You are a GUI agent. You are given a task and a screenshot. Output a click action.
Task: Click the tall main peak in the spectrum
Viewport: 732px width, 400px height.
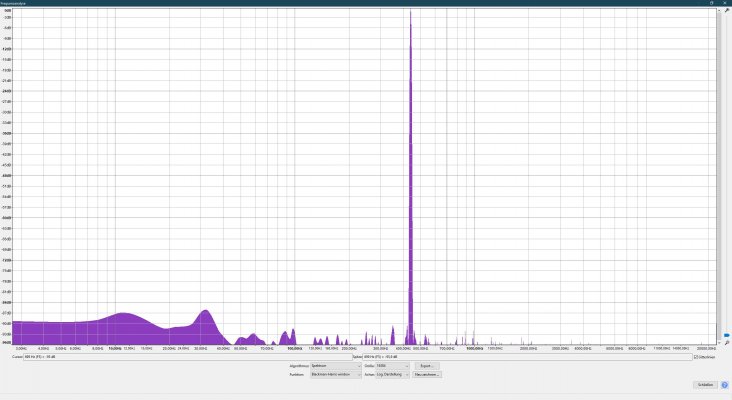(411, 176)
